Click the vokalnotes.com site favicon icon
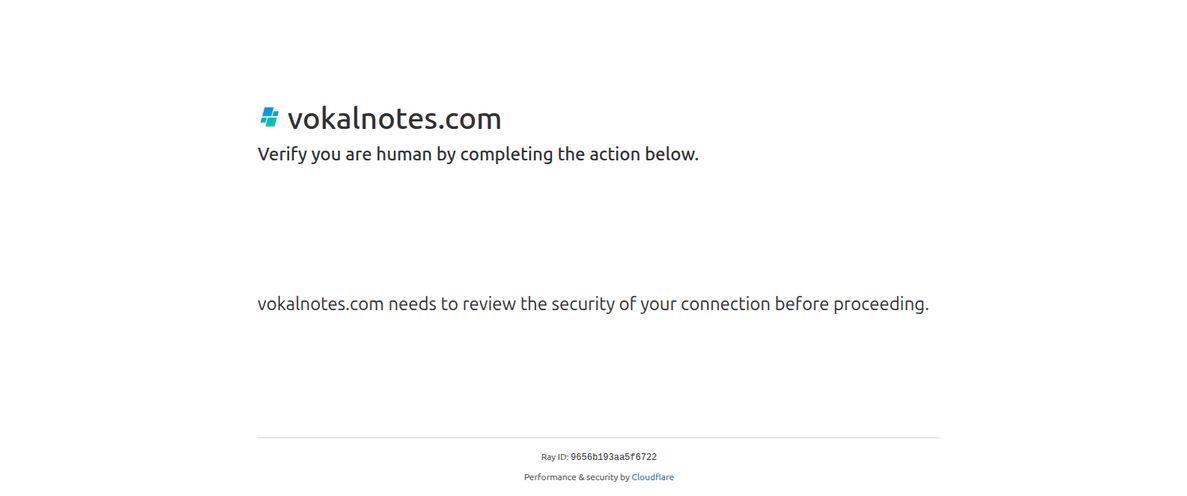 [269, 117]
